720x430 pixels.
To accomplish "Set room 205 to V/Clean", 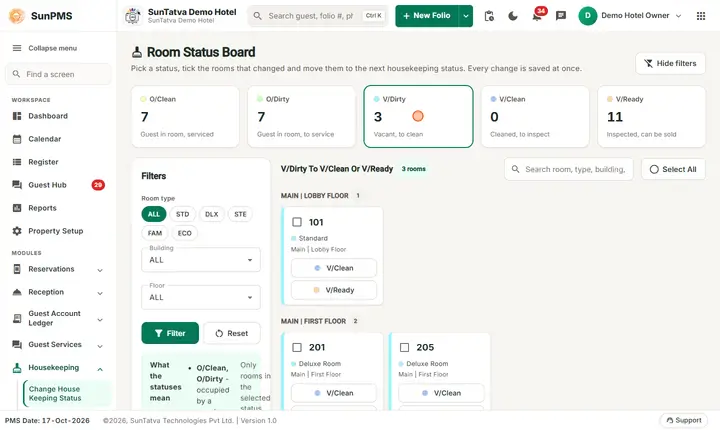I will pyautogui.click(x=441, y=393).
